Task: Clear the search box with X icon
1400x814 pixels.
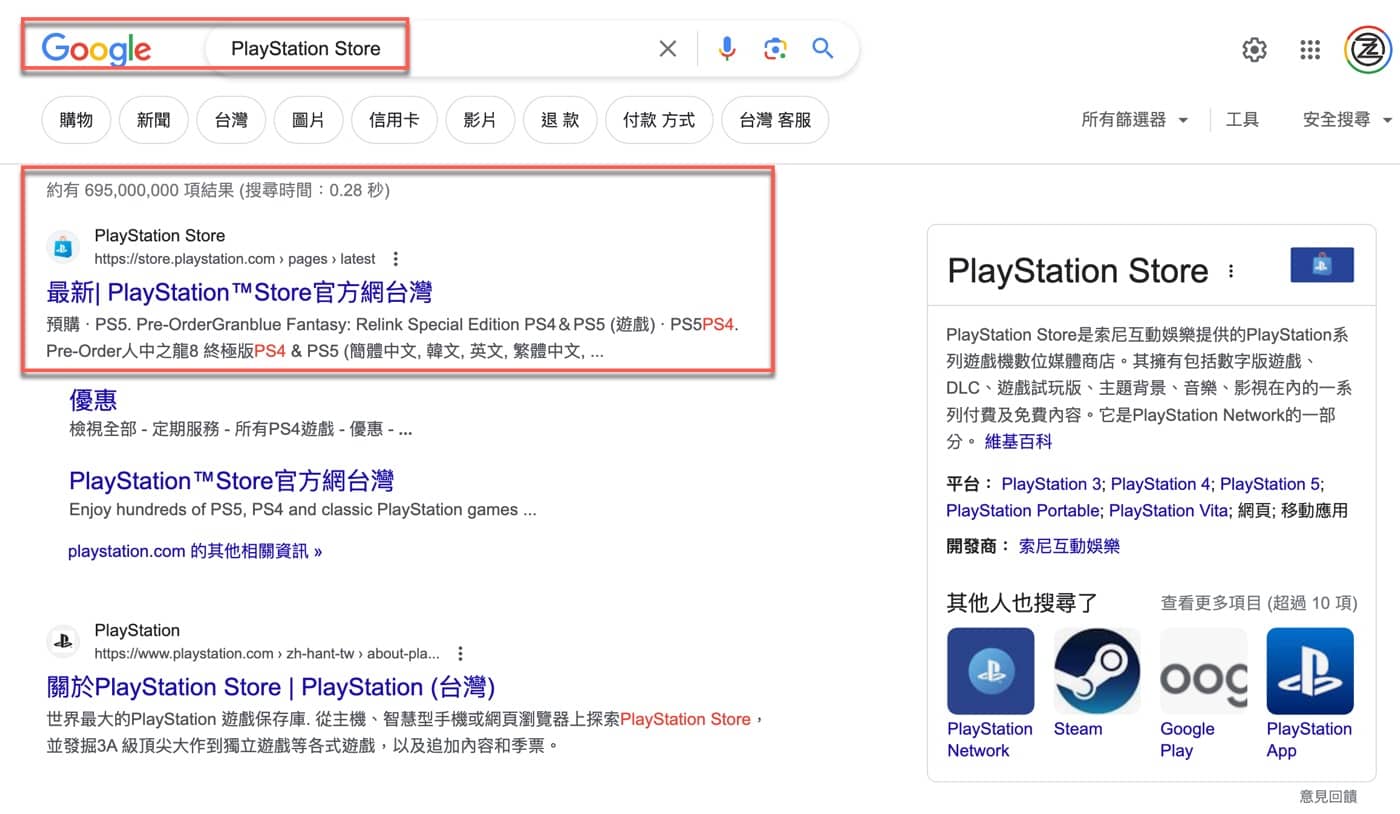Action: [x=668, y=48]
